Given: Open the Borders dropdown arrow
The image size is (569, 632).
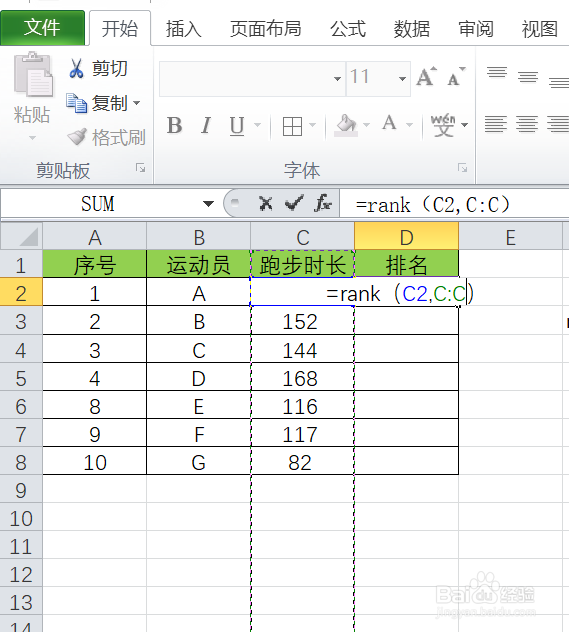Looking at the screenshot, I should [x=312, y=125].
